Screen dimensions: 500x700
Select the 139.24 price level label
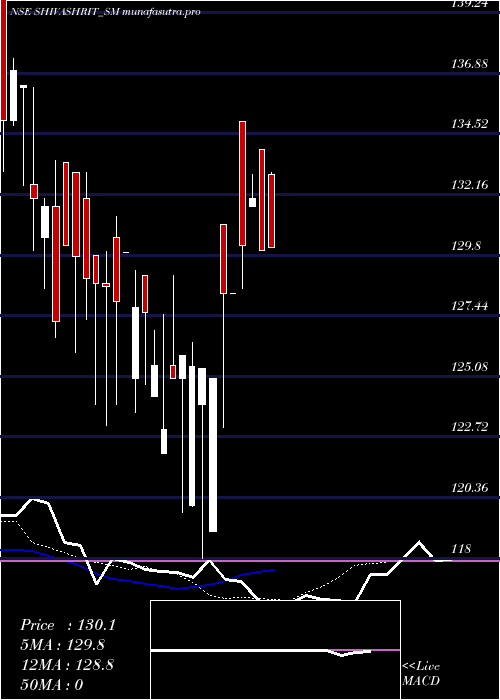469,4
